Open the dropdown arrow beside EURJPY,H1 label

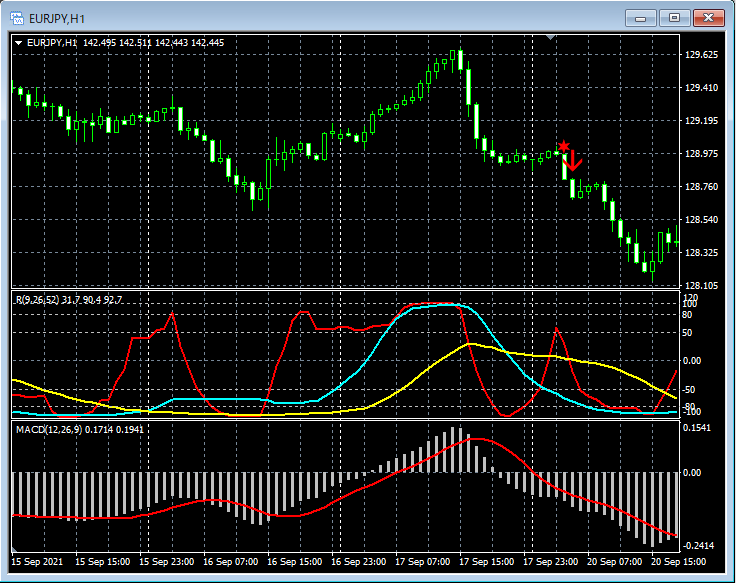(18, 42)
